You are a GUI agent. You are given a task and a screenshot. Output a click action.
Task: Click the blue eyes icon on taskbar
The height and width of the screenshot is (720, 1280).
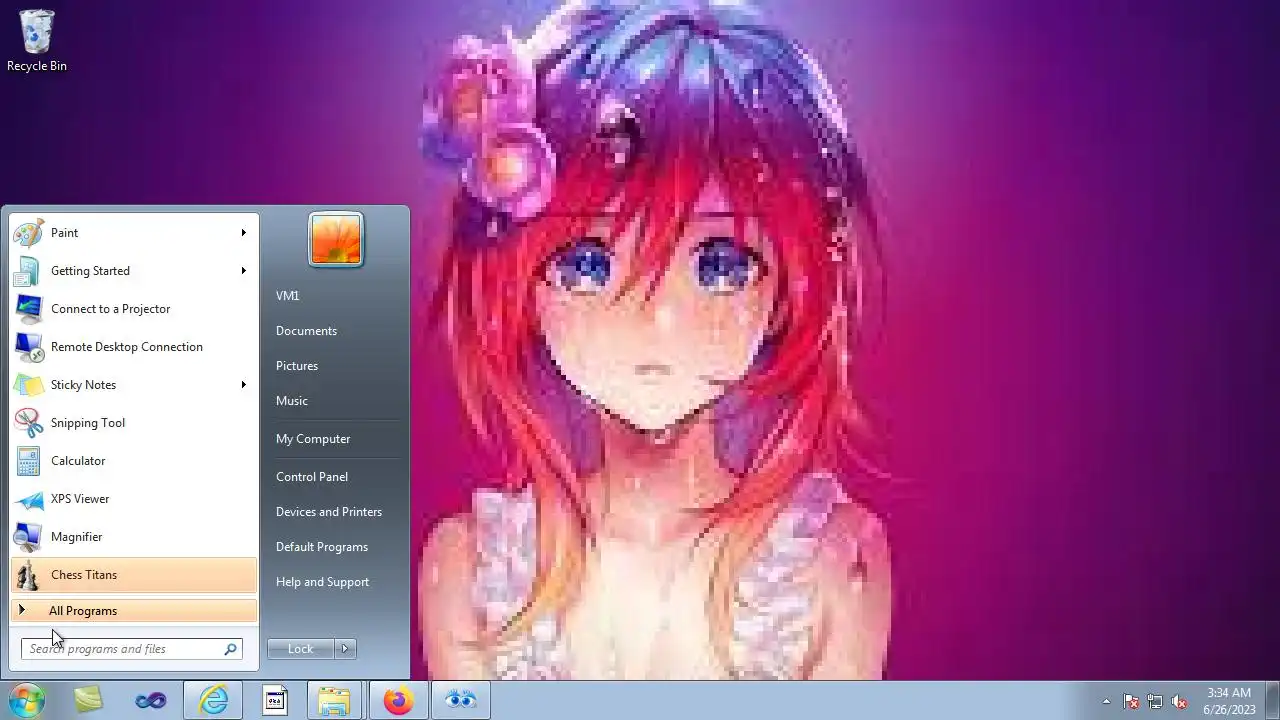pos(460,701)
